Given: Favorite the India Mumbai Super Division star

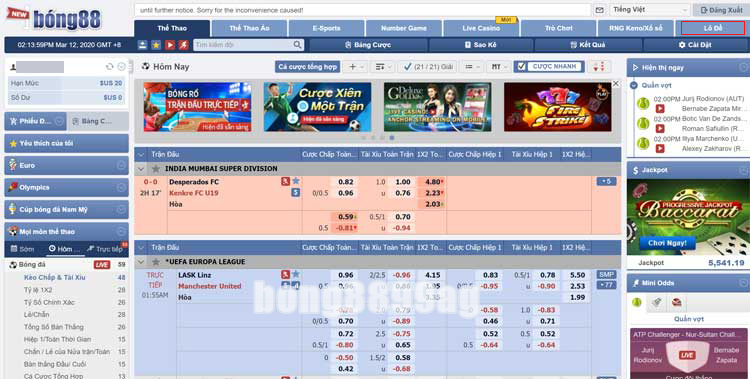Looking at the screenshot, I should (155, 169).
